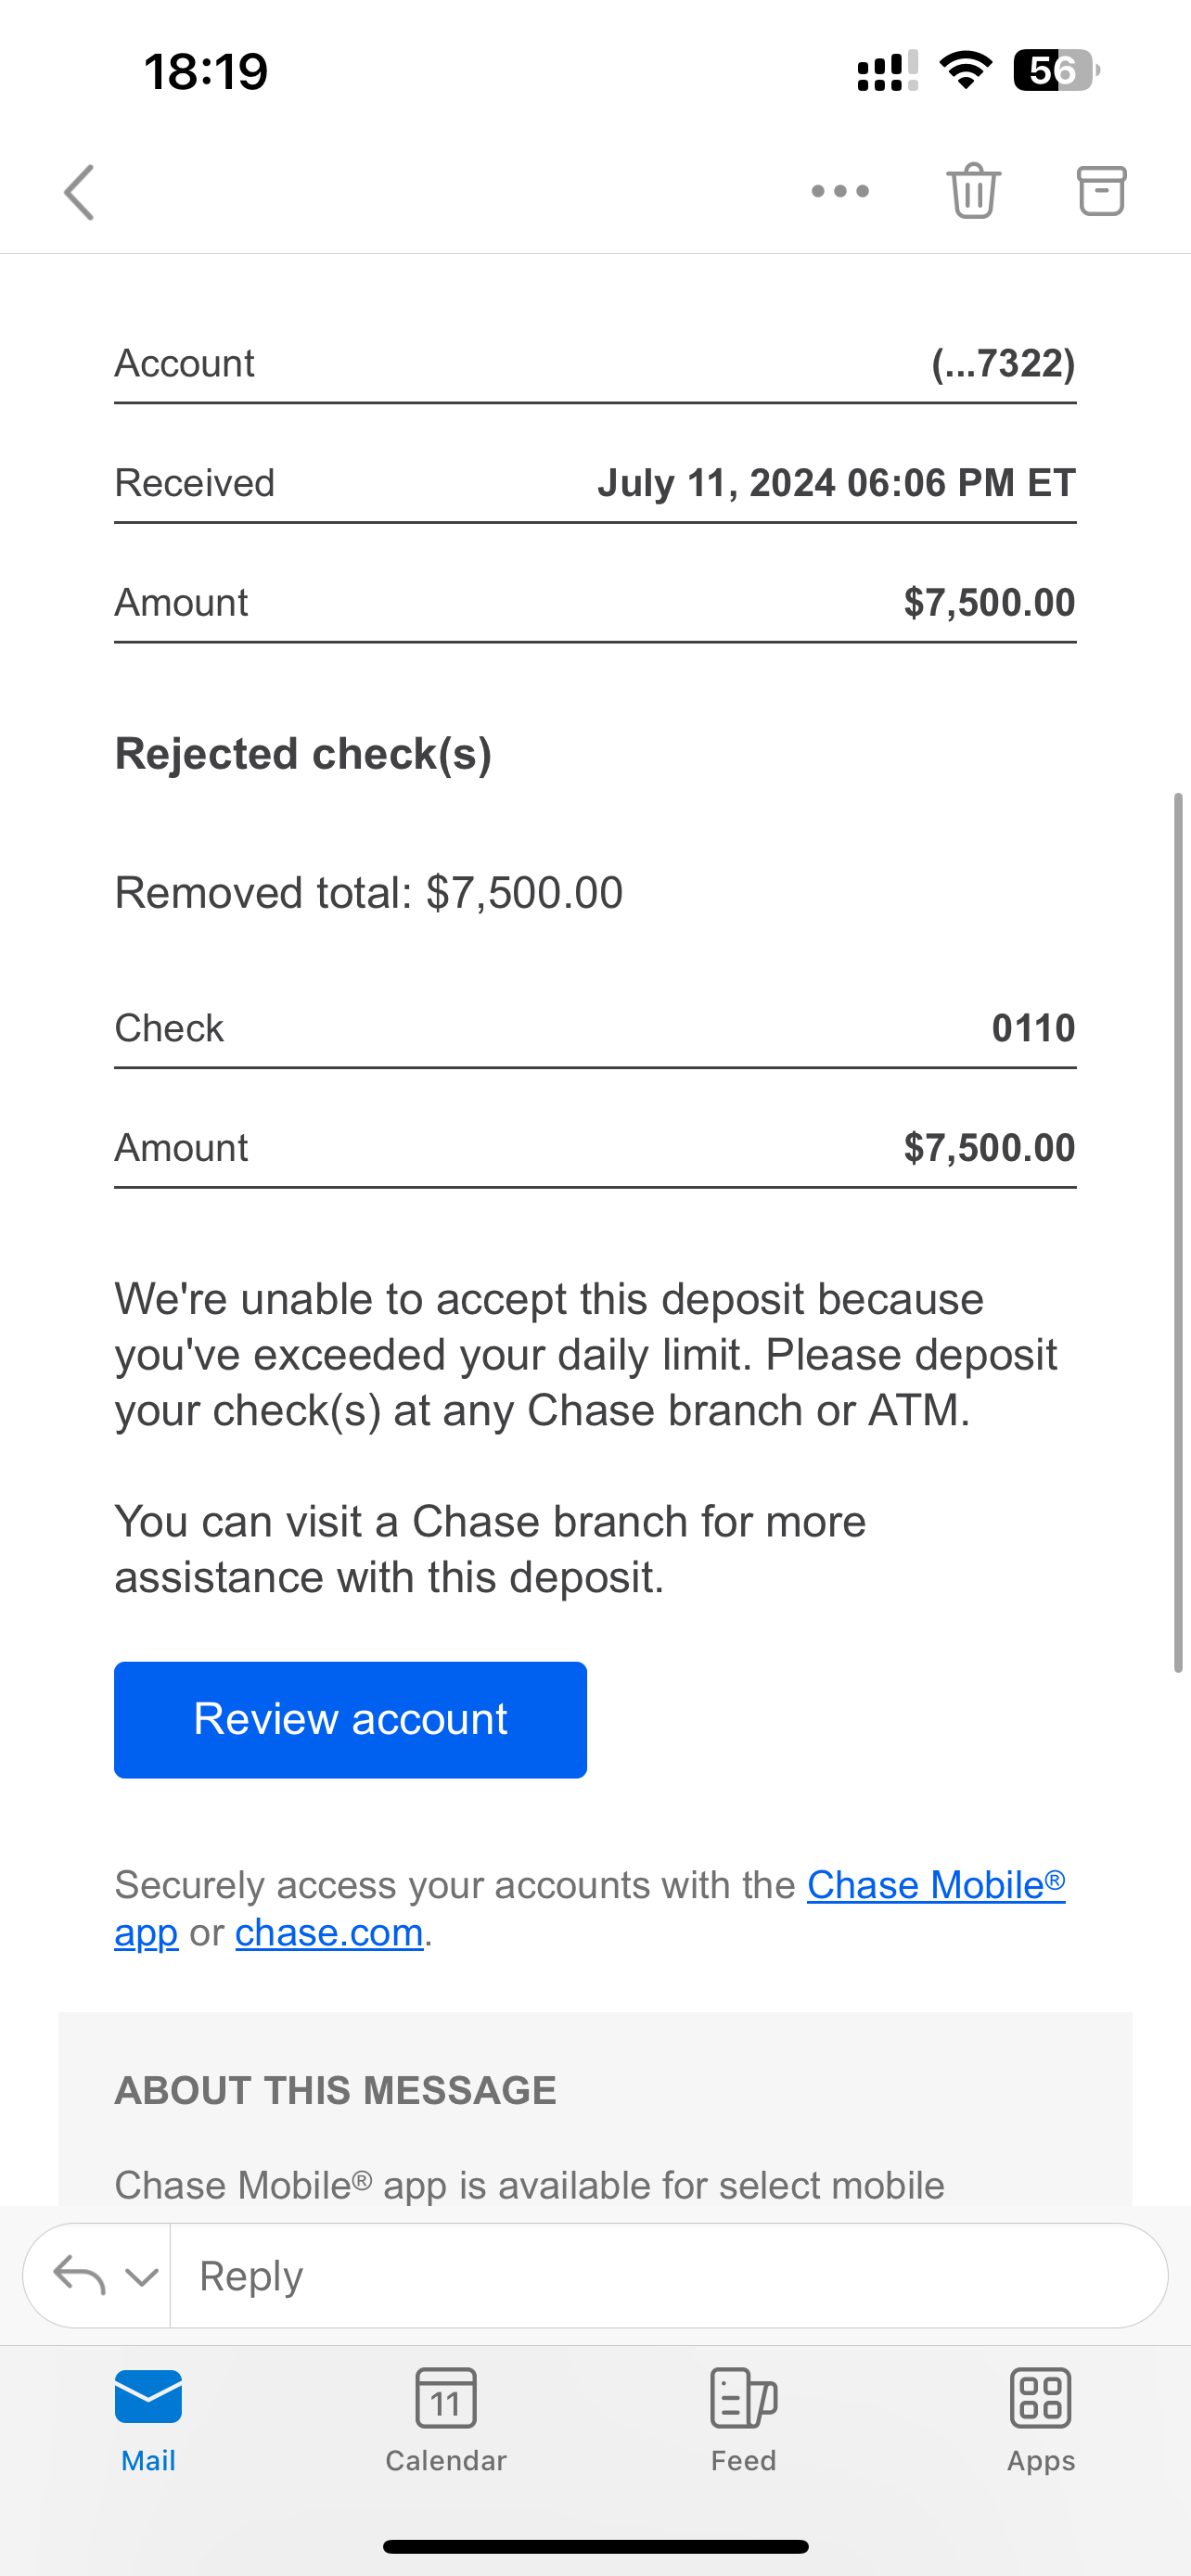Delete this email with the trash icon
Viewport: 1191px width, 2576px height.
tap(973, 190)
